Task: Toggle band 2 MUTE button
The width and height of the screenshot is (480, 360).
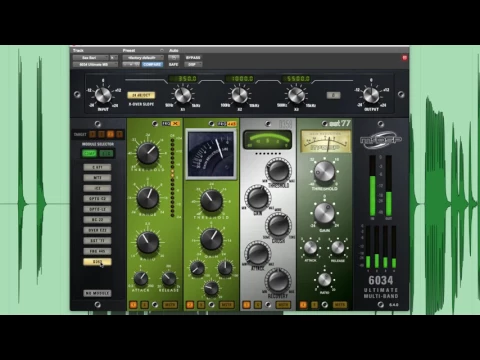Action: (x=227, y=305)
